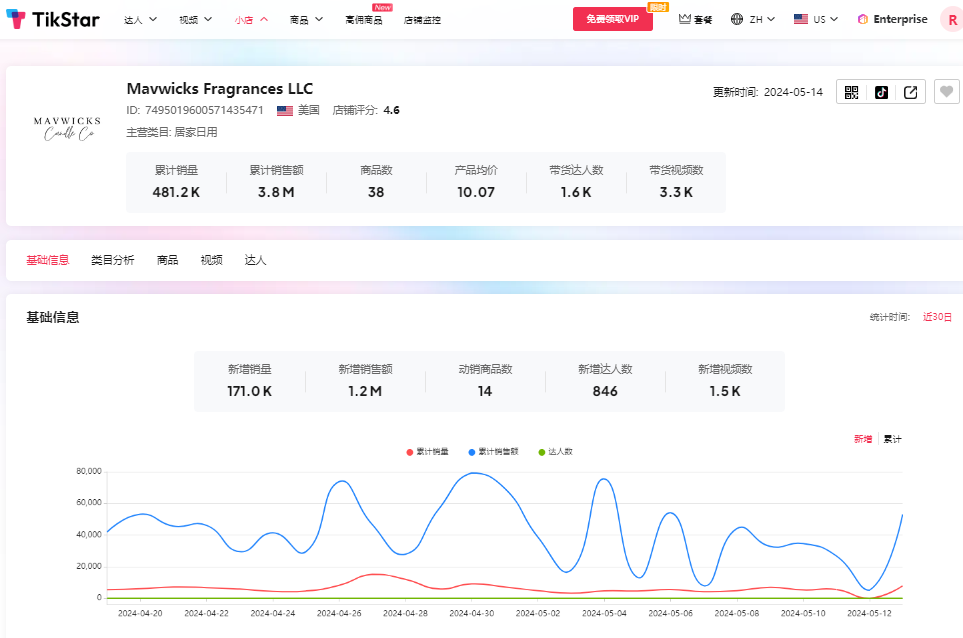Switch to the 类目分析 tab
The image size is (963, 638).
click(x=112, y=260)
